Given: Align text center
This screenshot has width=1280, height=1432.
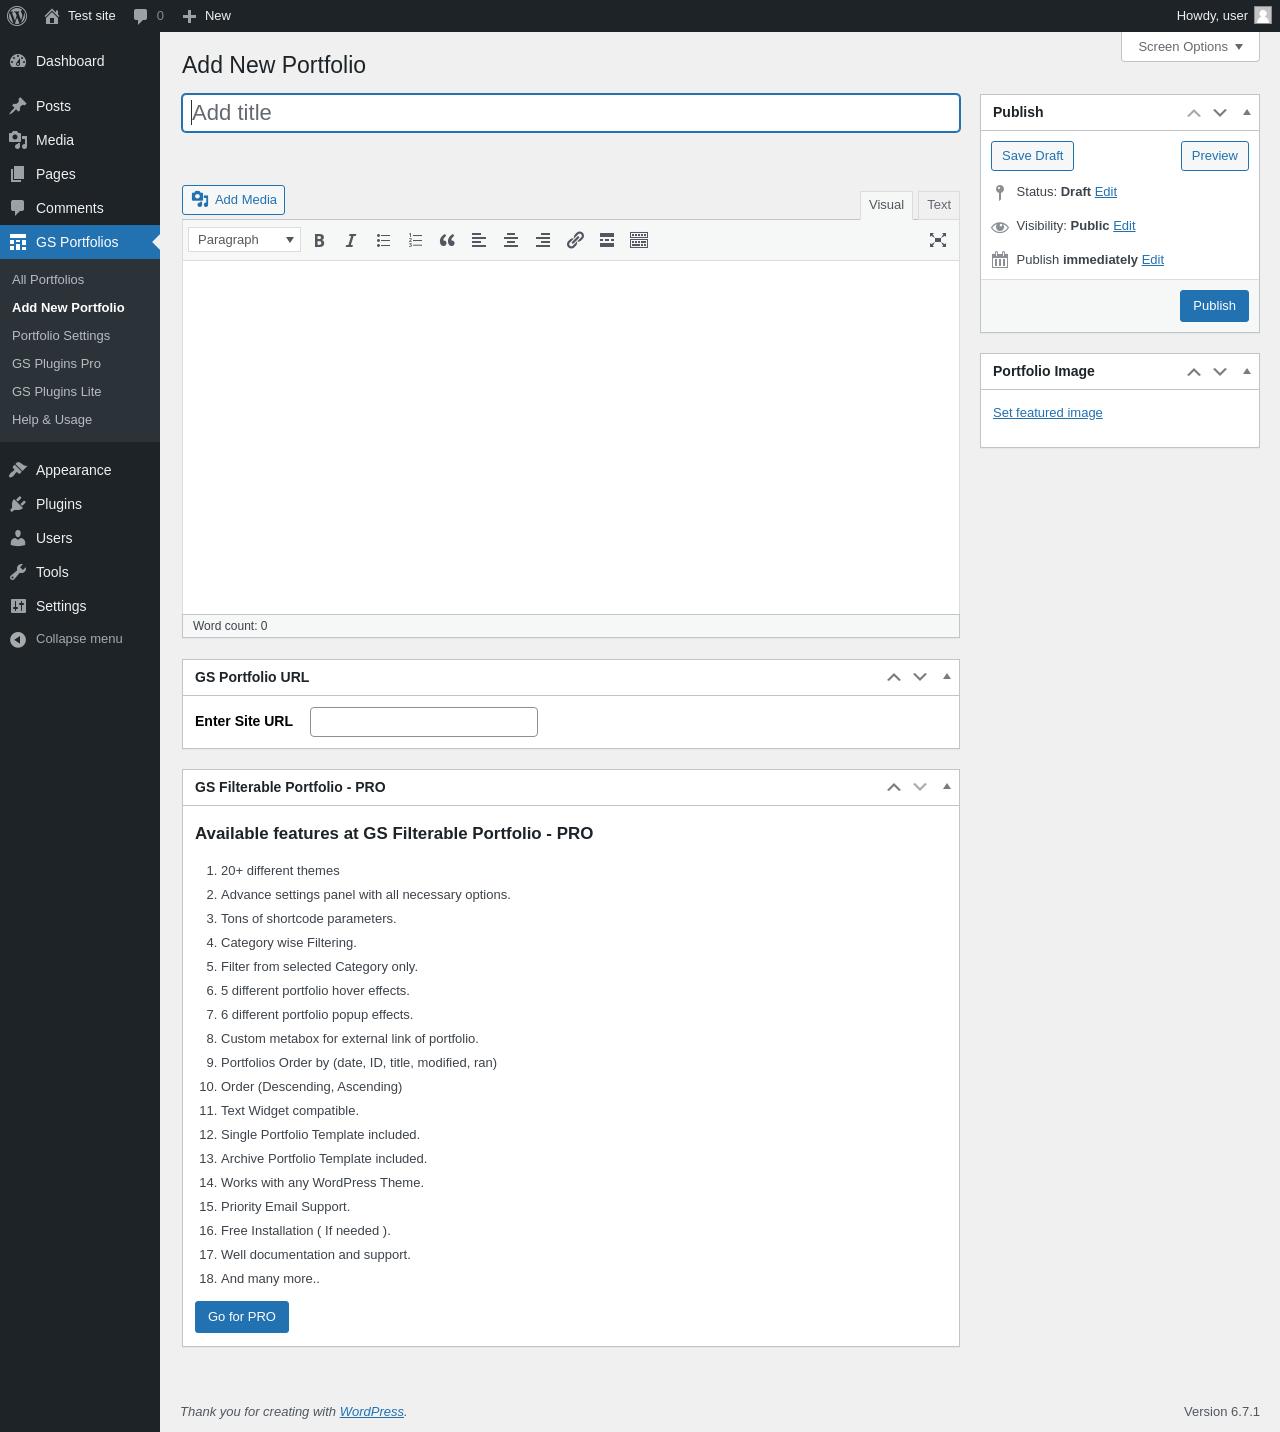Looking at the screenshot, I should click(x=511, y=240).
